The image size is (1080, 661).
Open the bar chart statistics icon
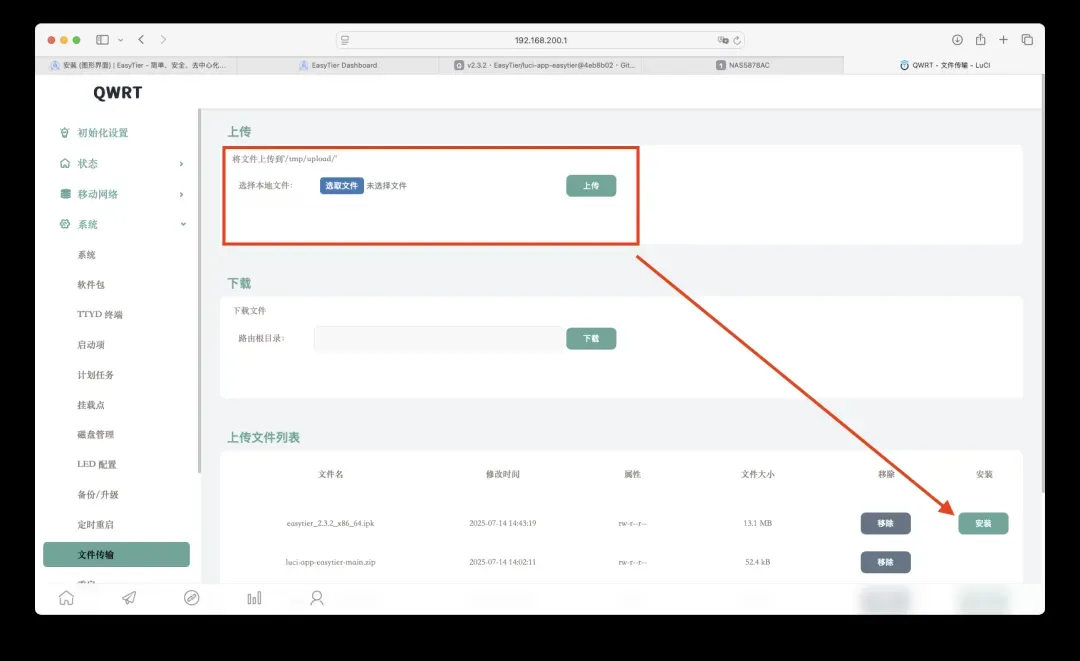pos(254,598)
